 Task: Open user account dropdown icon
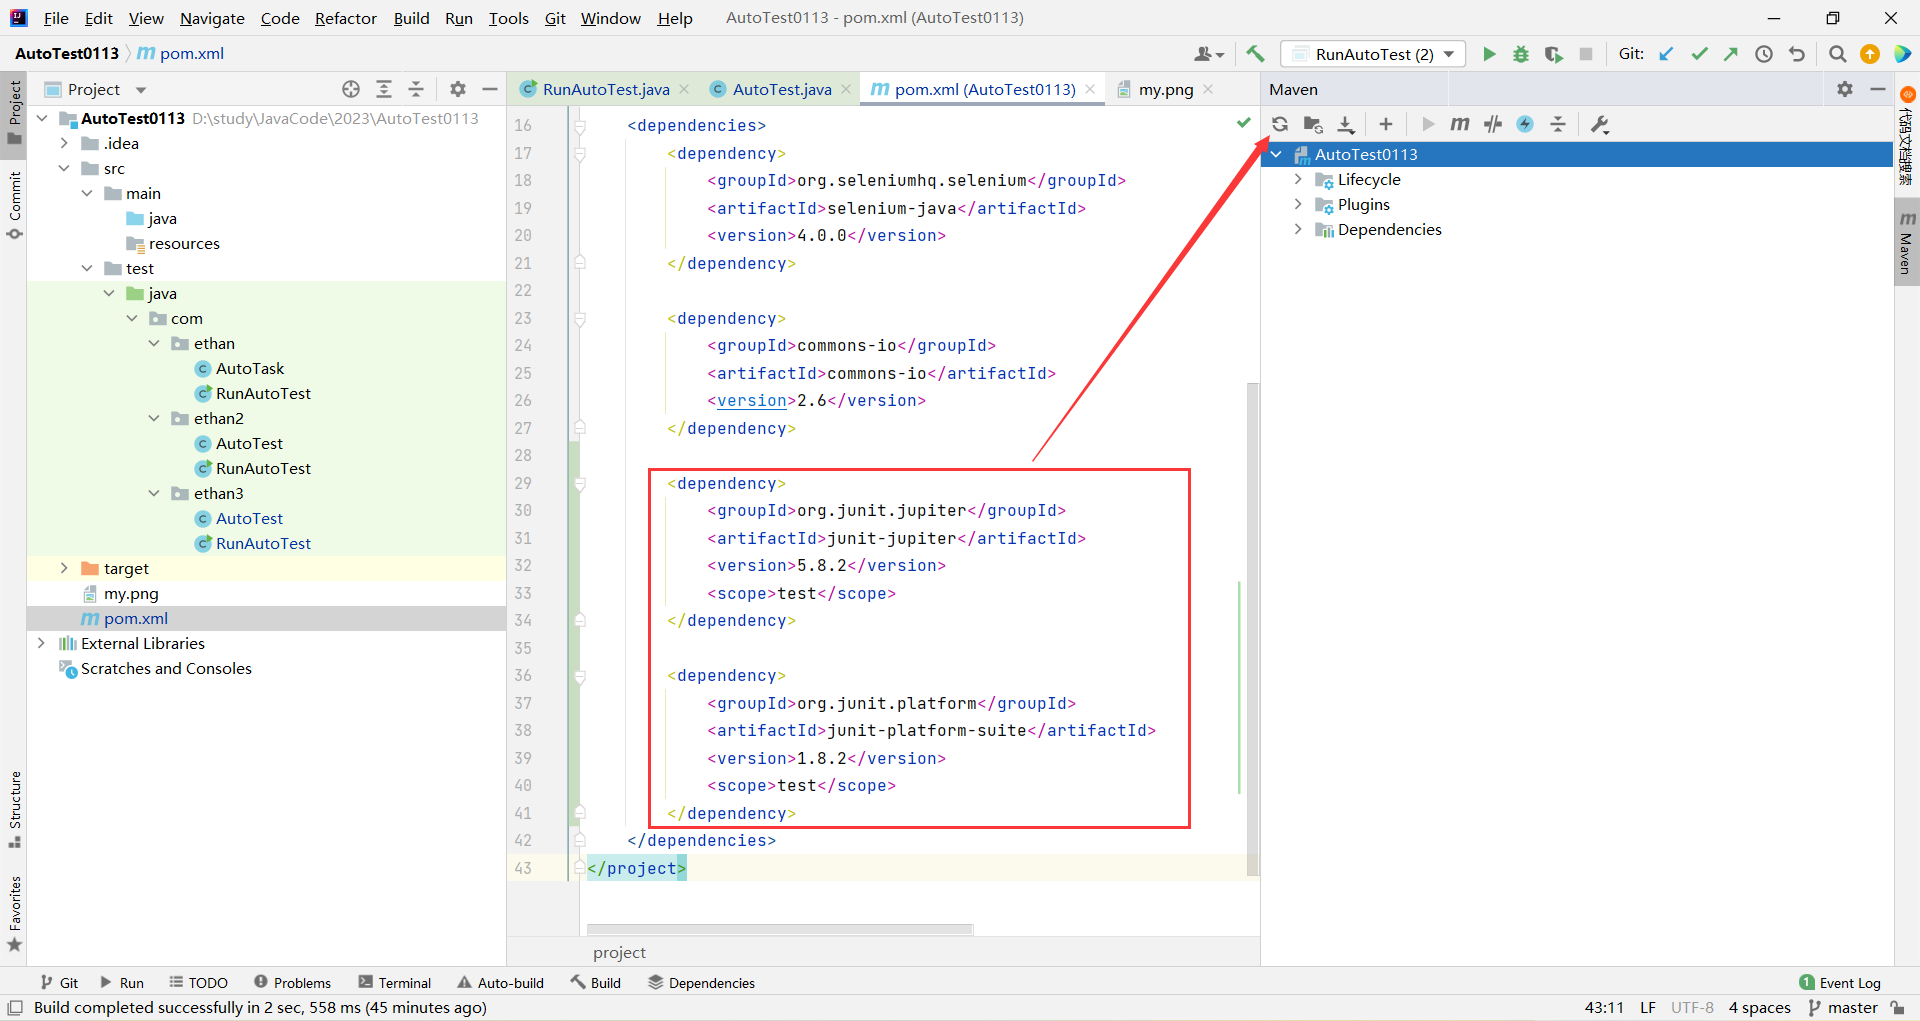point(1209,54)
